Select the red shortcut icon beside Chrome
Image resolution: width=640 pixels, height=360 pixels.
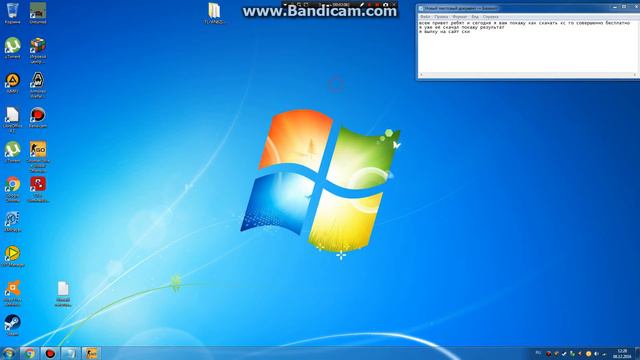pyautogui.click(x=38, y=189)
